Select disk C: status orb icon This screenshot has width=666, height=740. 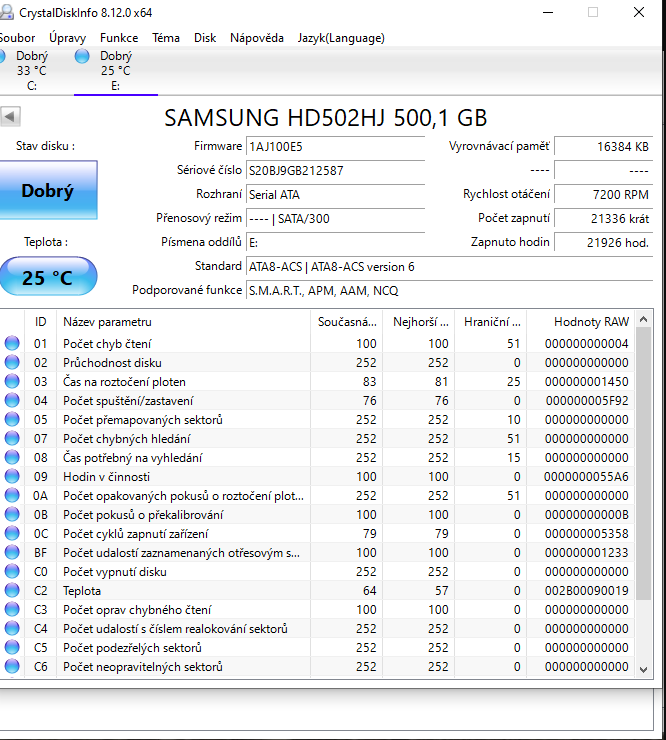[x=3, y=56]
